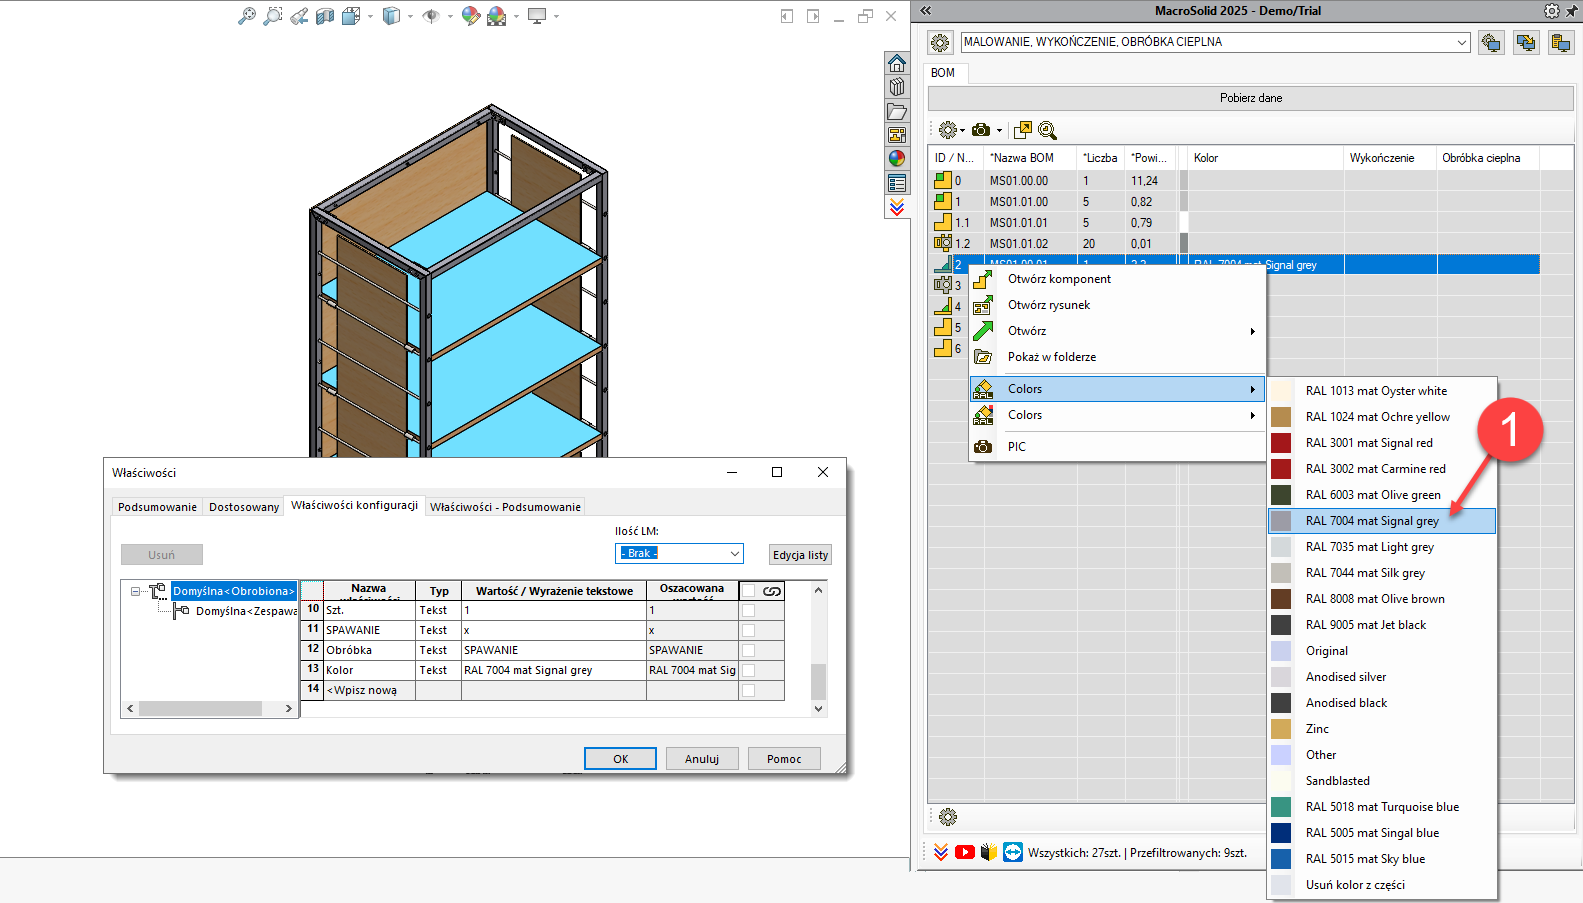
Task: Click the Hide/Show Items eye icon
Action: point(431,16)
